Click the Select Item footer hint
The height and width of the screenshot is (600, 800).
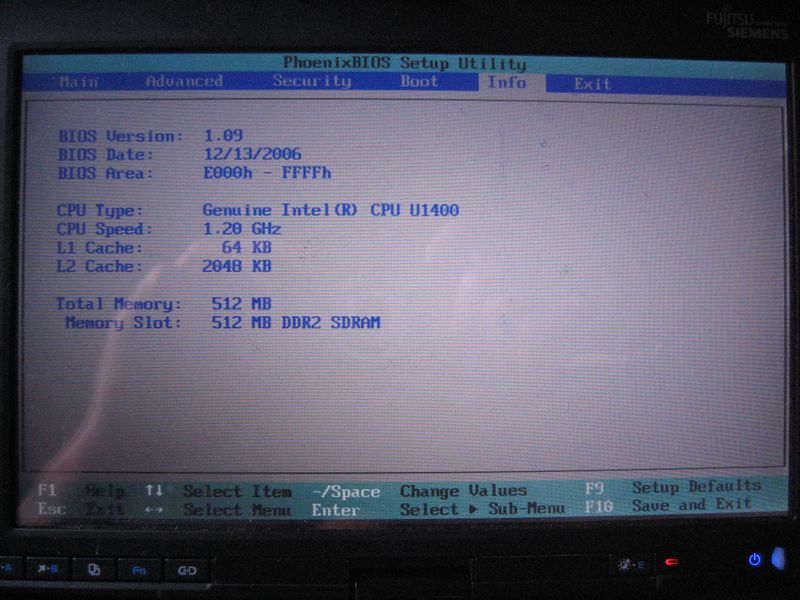tap(237, 491)
